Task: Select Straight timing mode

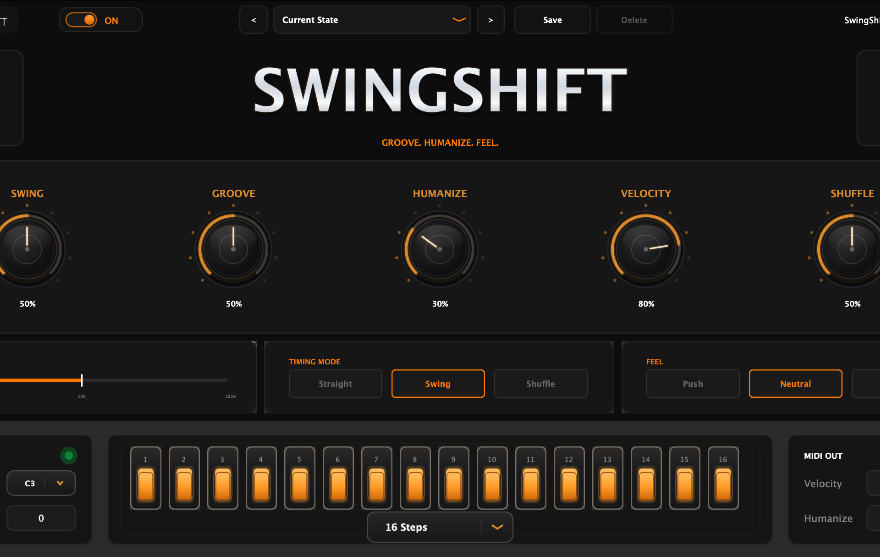Action: coord(336,383)
